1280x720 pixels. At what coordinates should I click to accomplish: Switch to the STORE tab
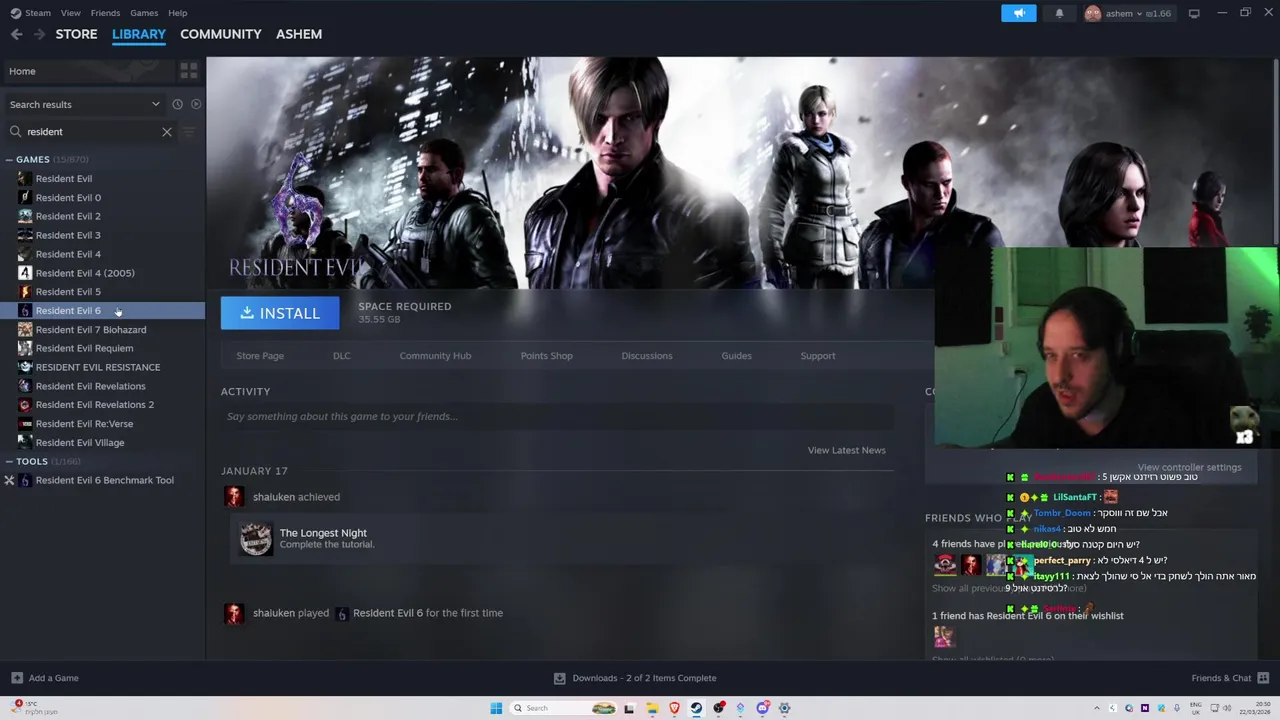pos(76,34)
